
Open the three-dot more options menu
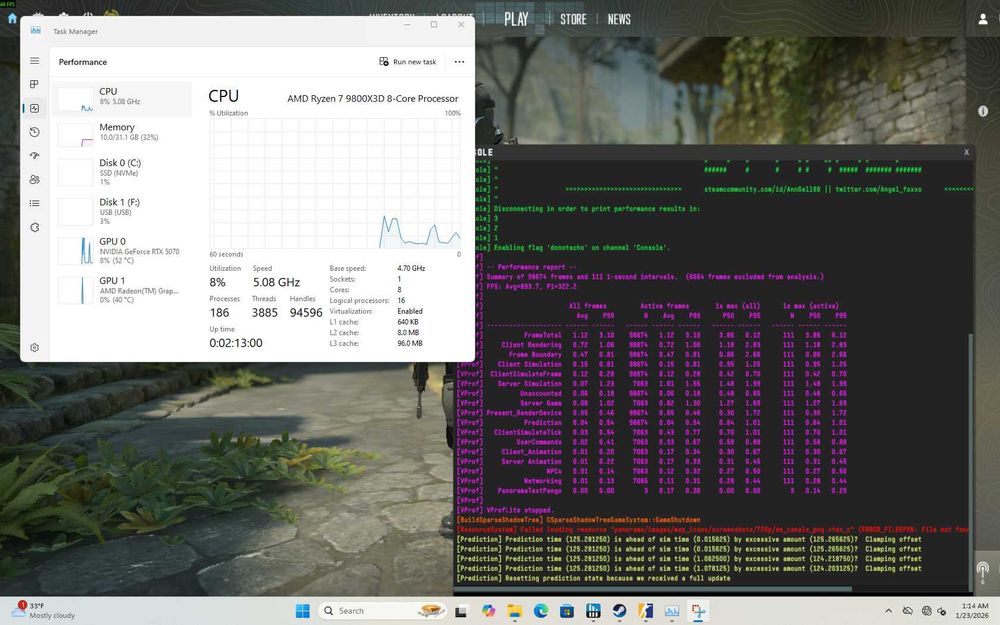pos(459,62)
